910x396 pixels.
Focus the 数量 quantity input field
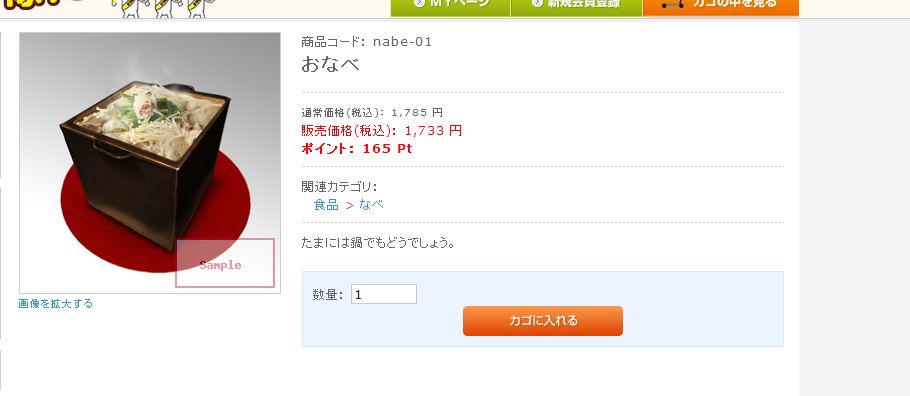pyautogui.click(x=384, y=294)
